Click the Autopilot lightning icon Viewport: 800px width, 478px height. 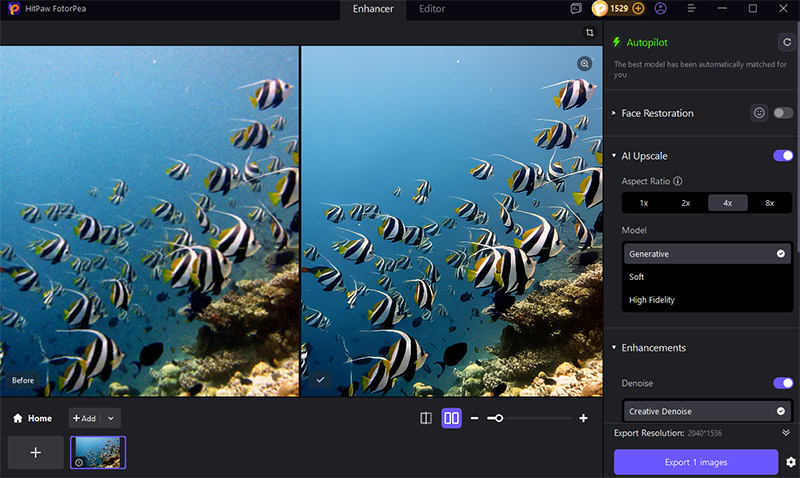click(616, 42)
